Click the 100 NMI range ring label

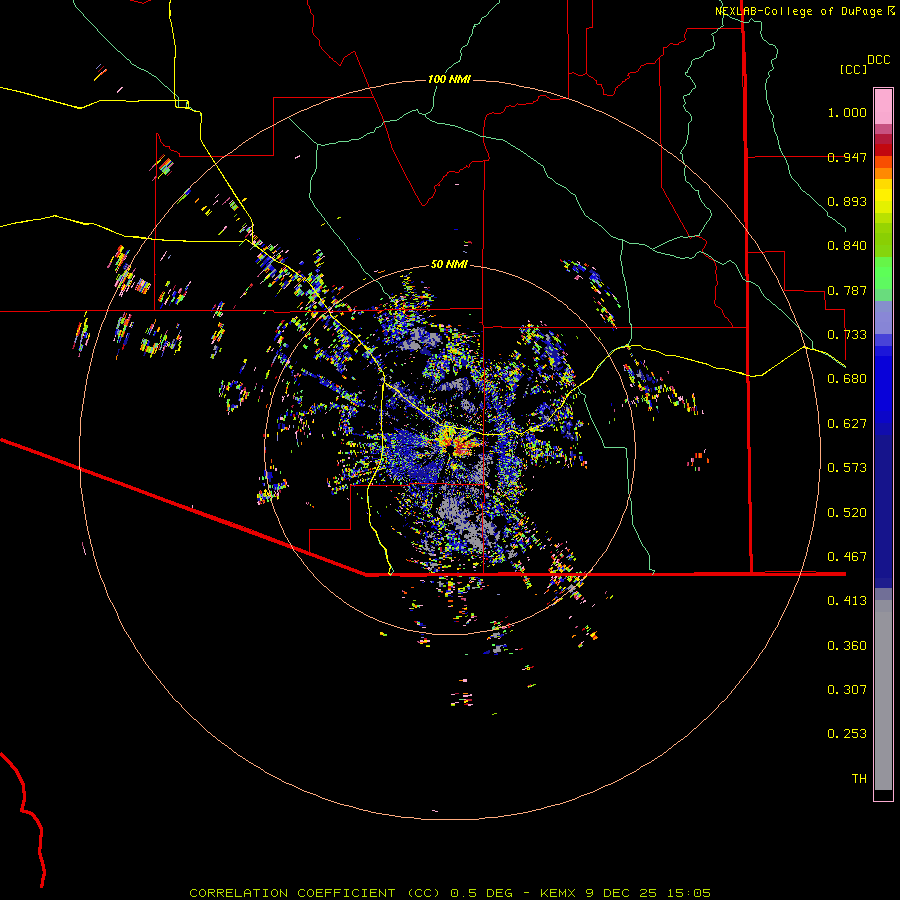click(449, 79)
